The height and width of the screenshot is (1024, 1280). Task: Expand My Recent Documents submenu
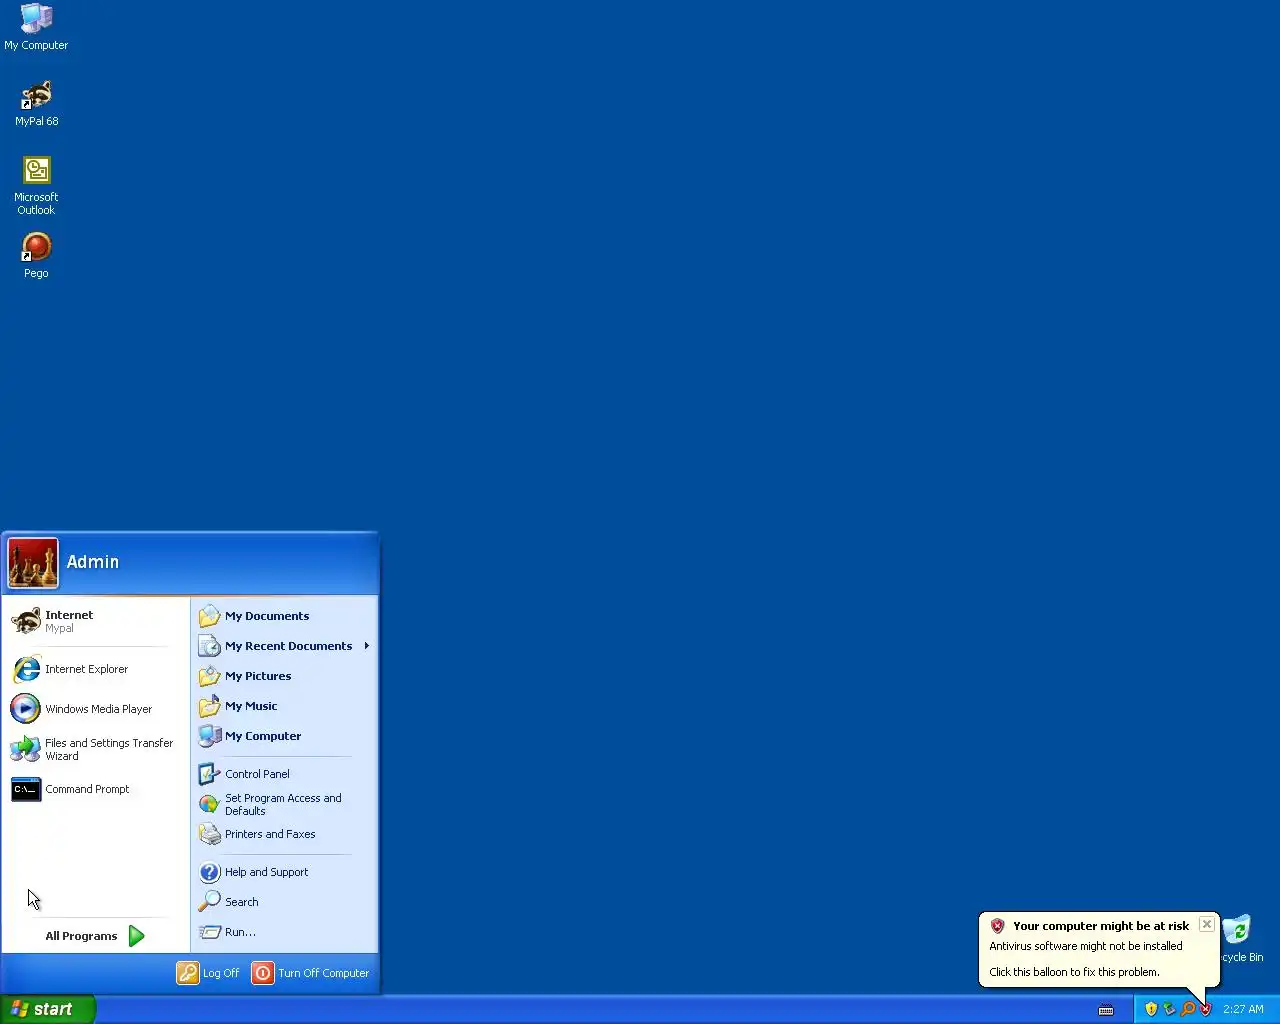click(284, 646)
